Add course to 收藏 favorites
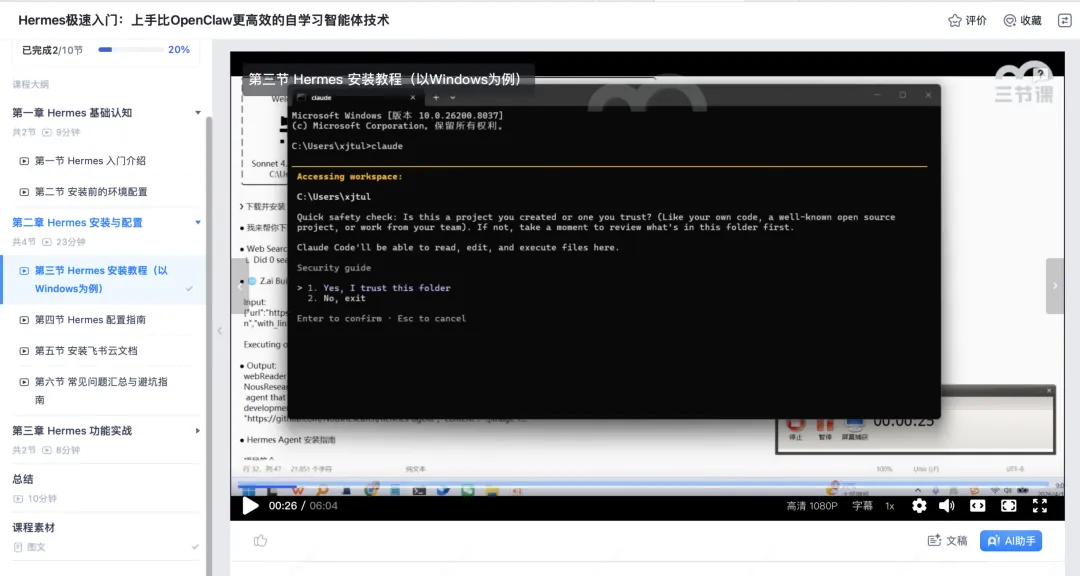 pos(1023,21)
